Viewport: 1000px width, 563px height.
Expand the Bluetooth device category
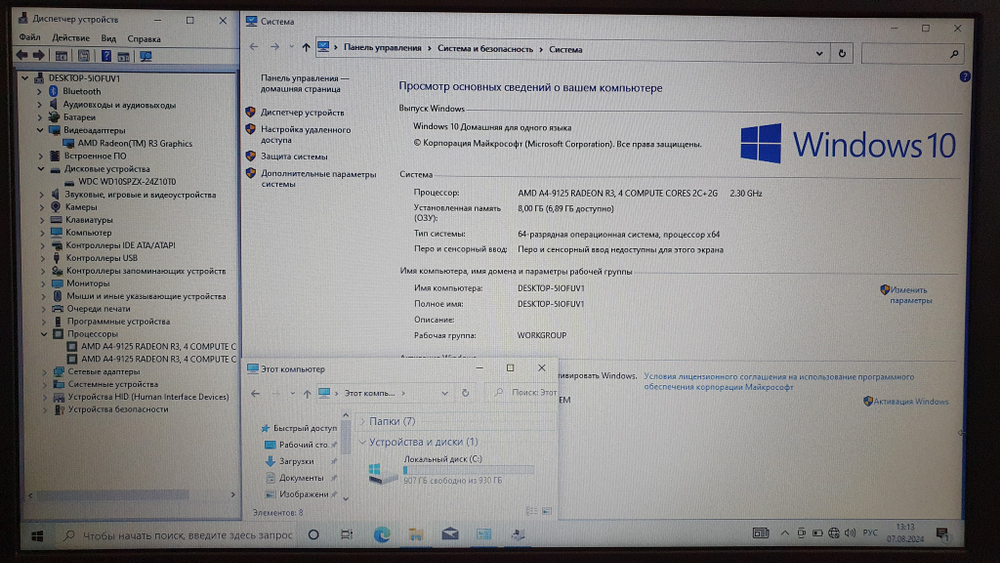coord(40,92)
